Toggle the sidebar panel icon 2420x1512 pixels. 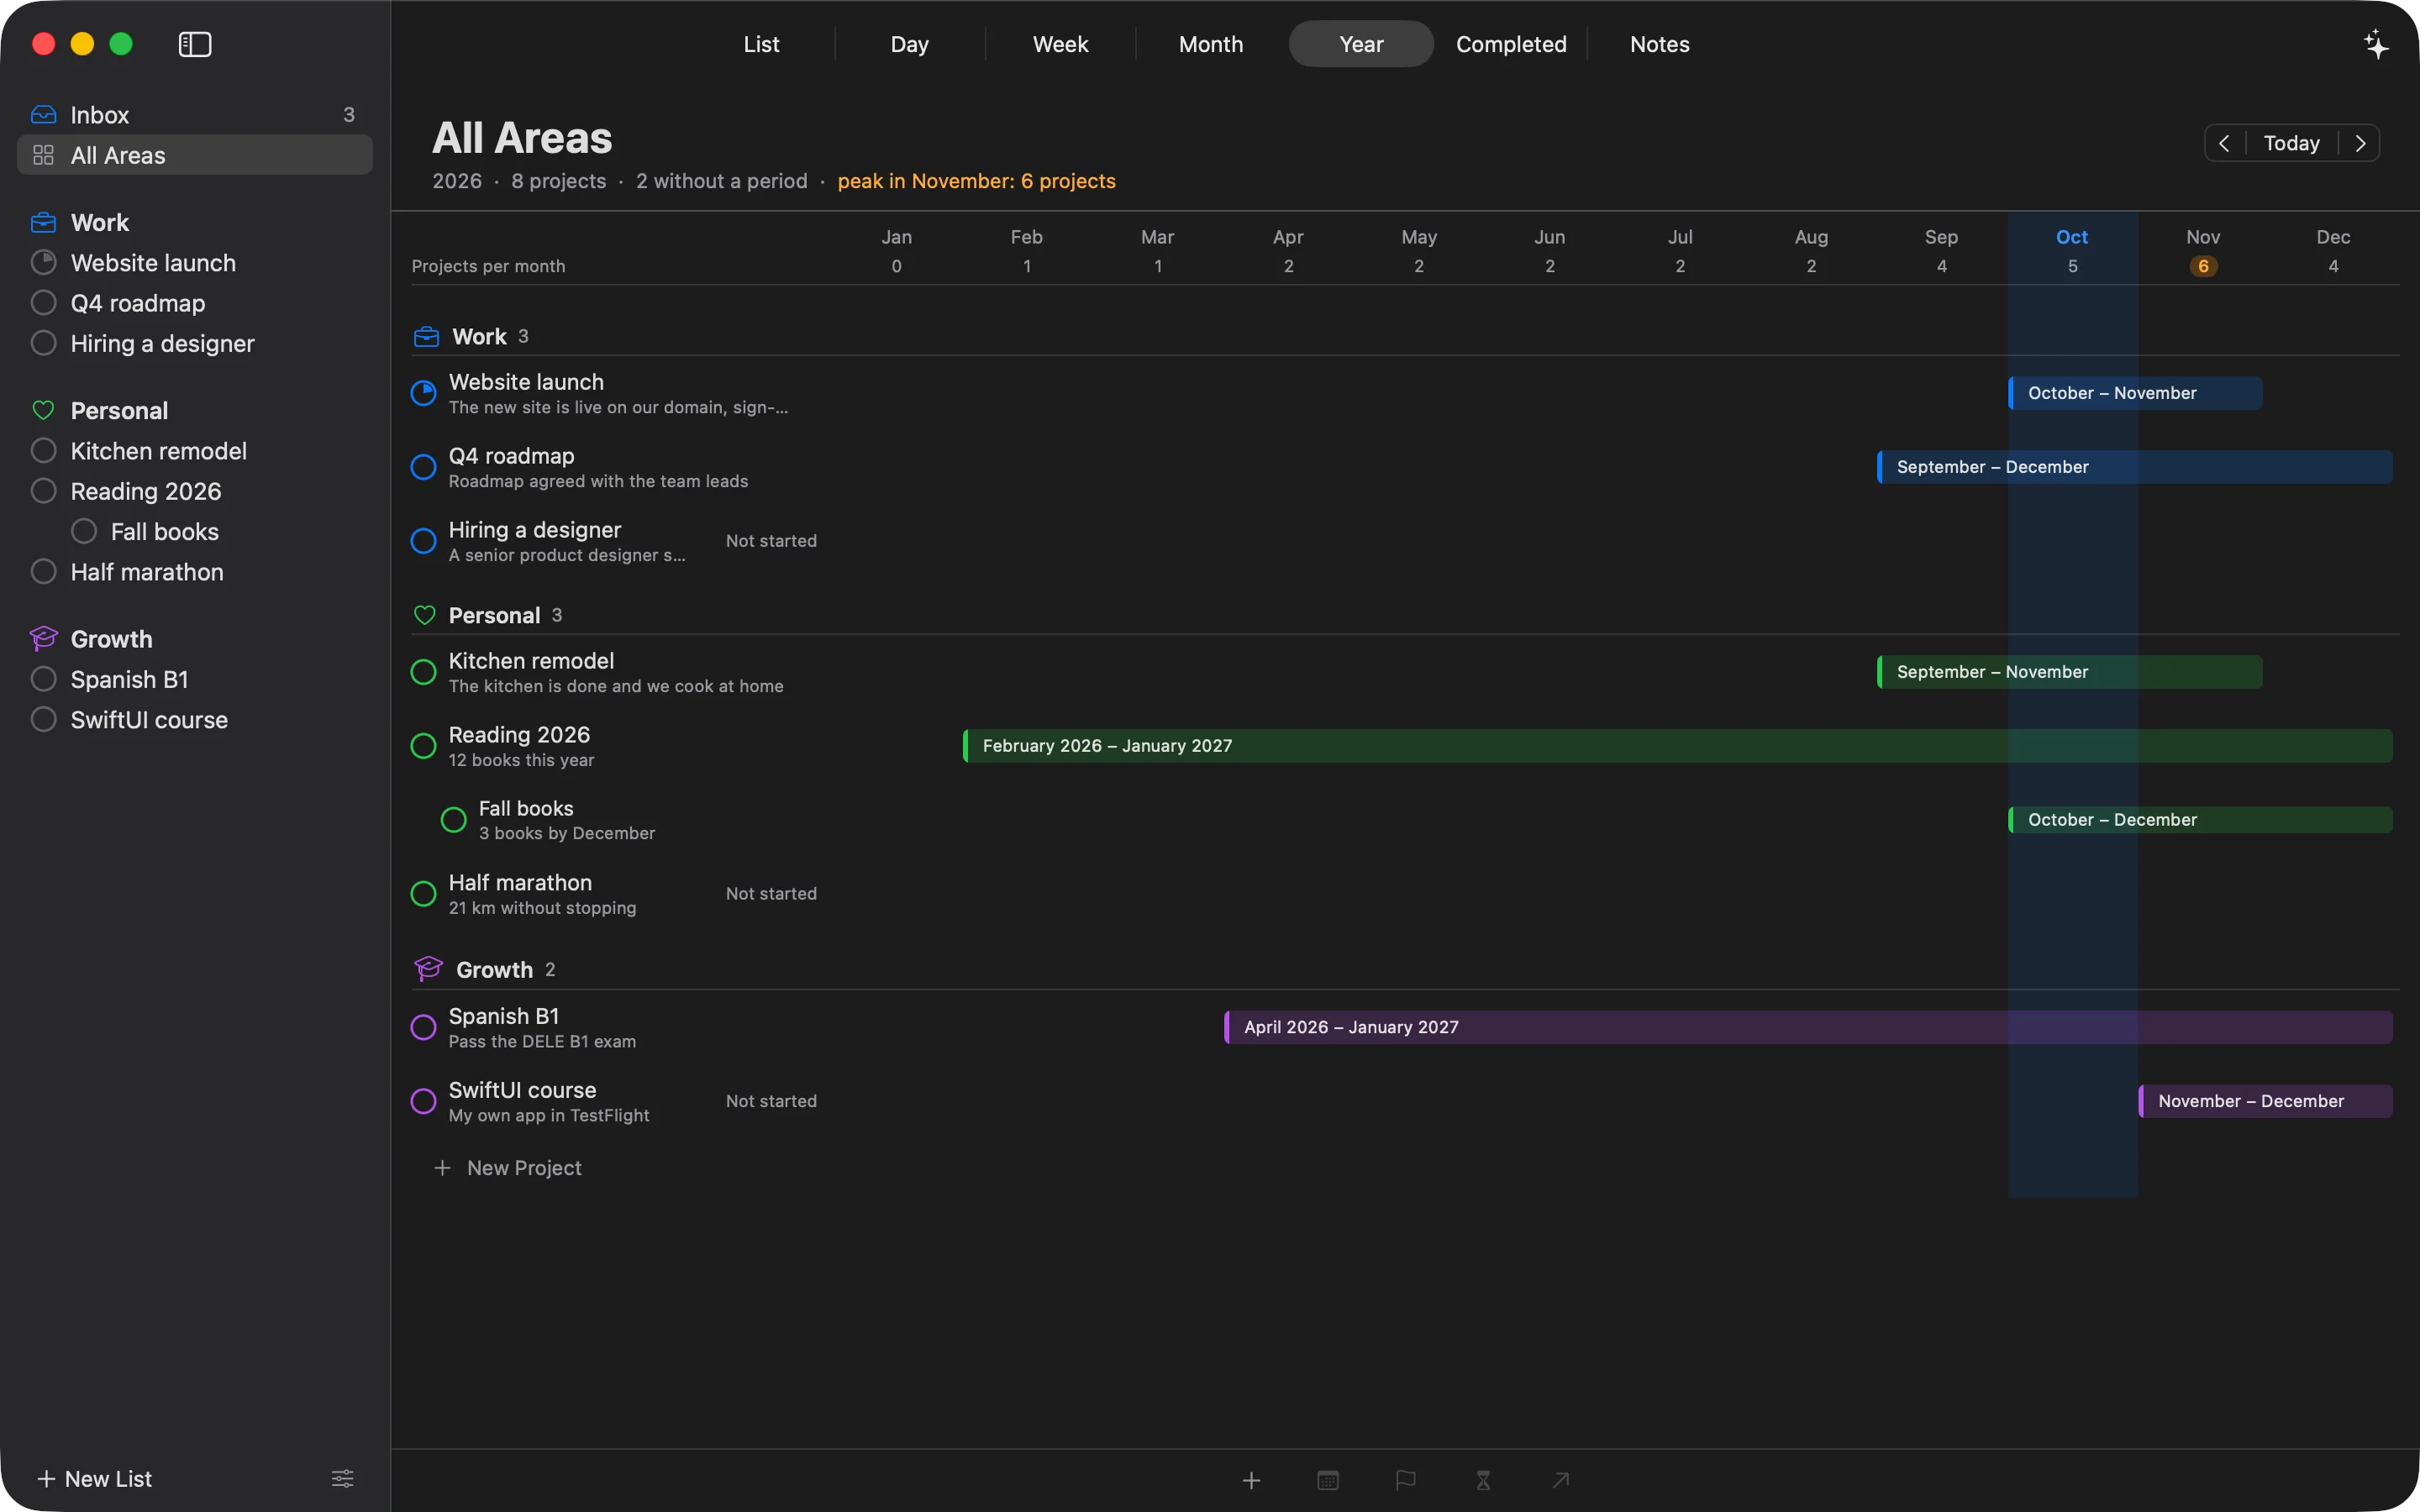pyautogui.click(x=195, y=44)
